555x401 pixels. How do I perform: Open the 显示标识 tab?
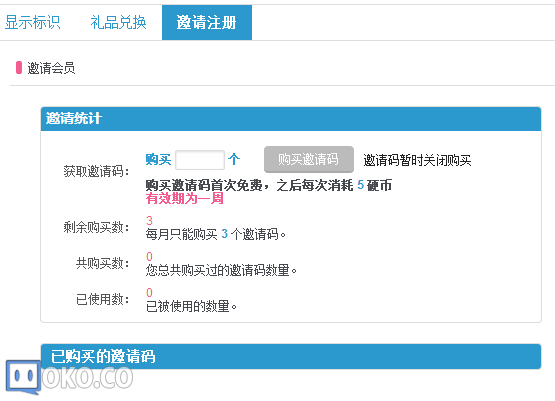click(x=33, y=22)
